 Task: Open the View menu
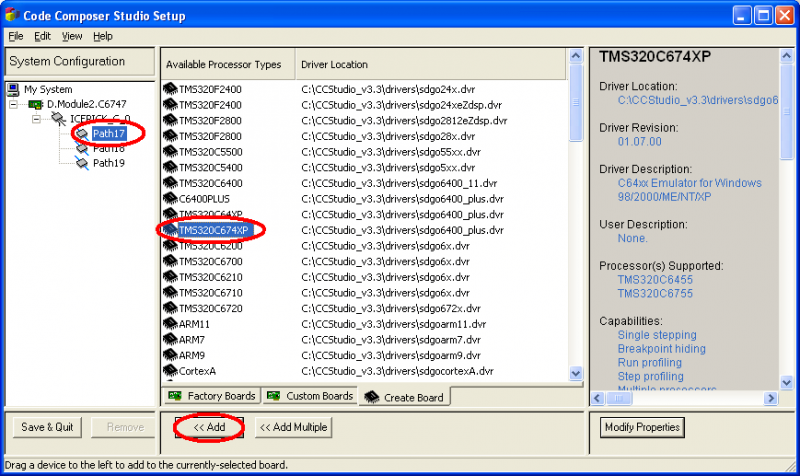point(72,36)
